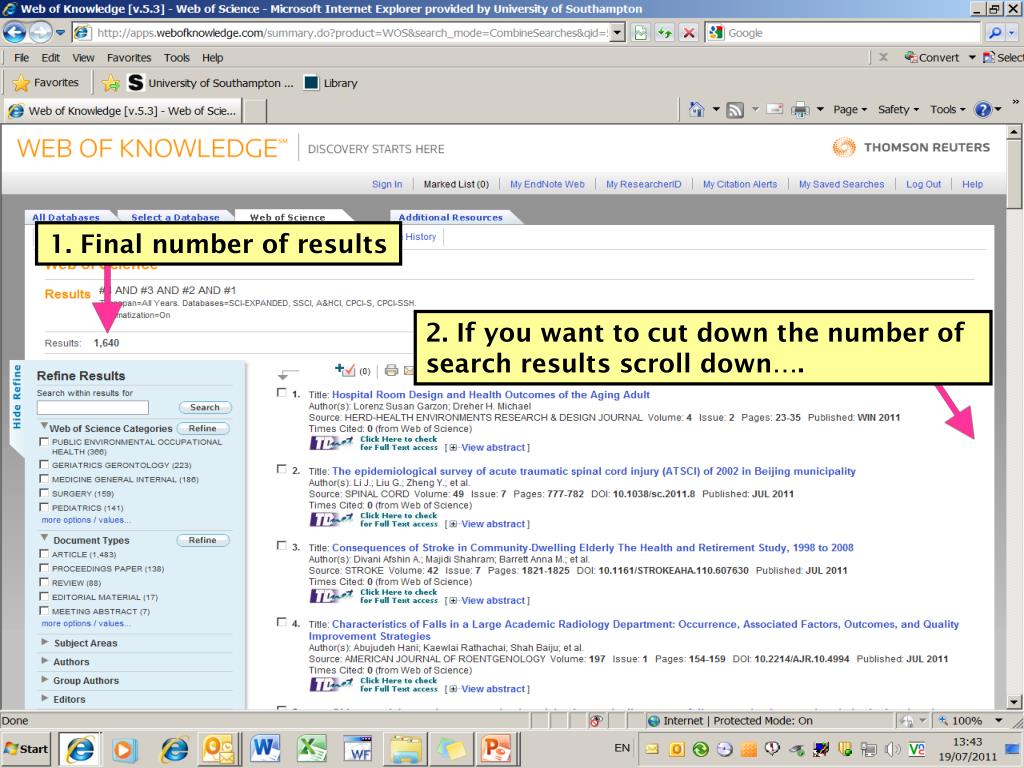Click the Log Out link
Image resolution: width=1024 pixels, height=768 pixels.
point(923,184)
